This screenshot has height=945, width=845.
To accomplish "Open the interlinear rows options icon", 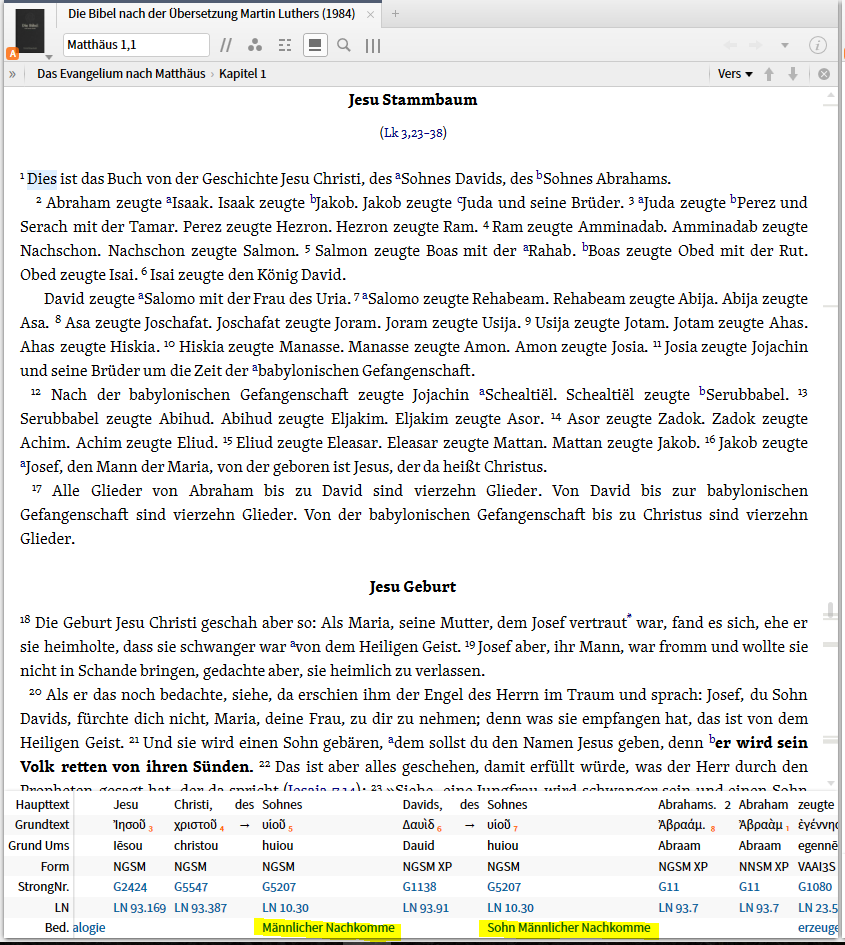I will point(284,45).
